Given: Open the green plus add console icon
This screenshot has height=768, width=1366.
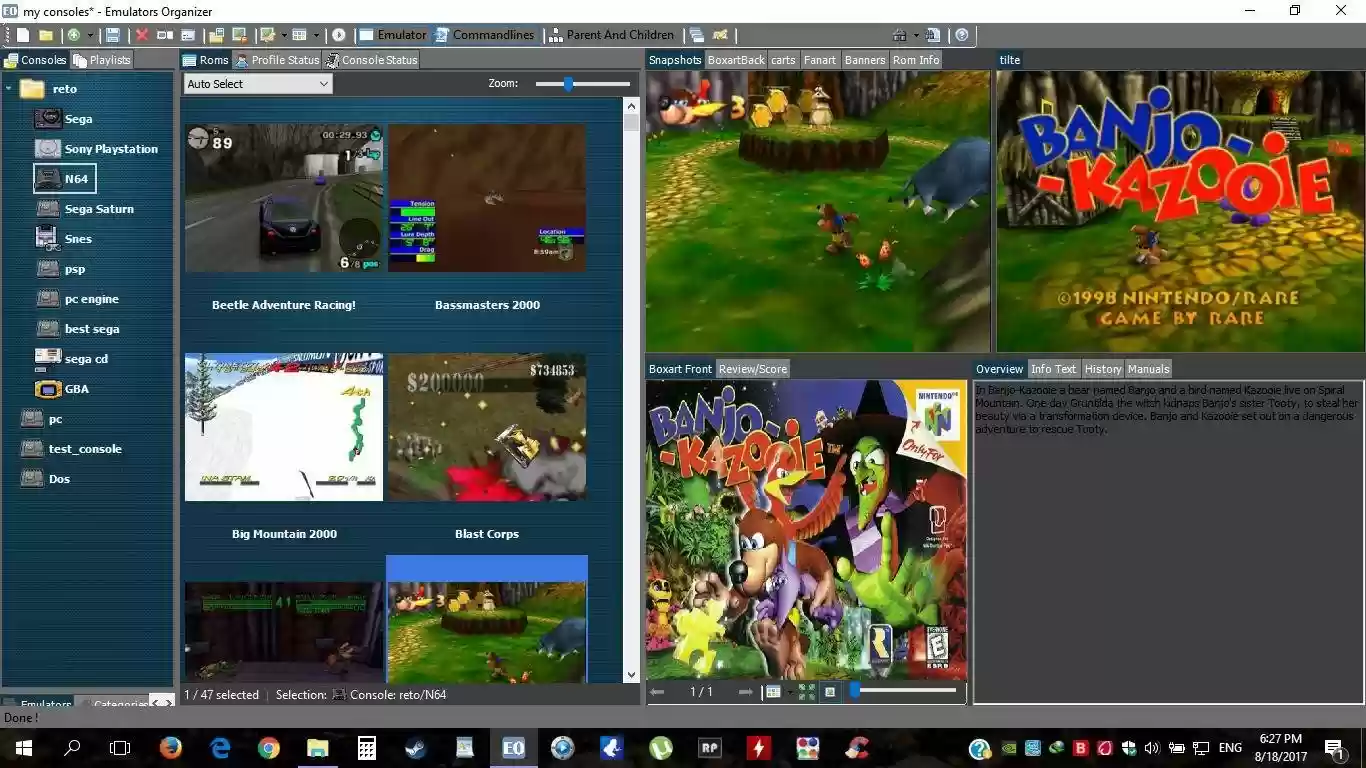Looking at the screenshot, I should coord(75,35).
